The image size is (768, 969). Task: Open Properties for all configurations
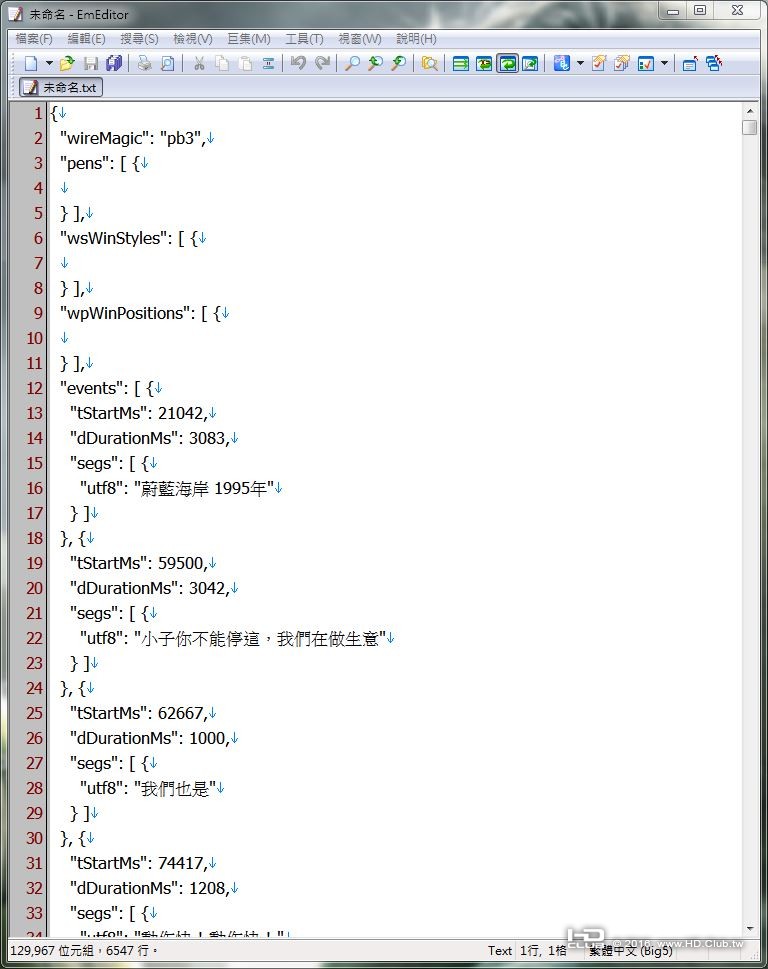(x=622, y=63)
